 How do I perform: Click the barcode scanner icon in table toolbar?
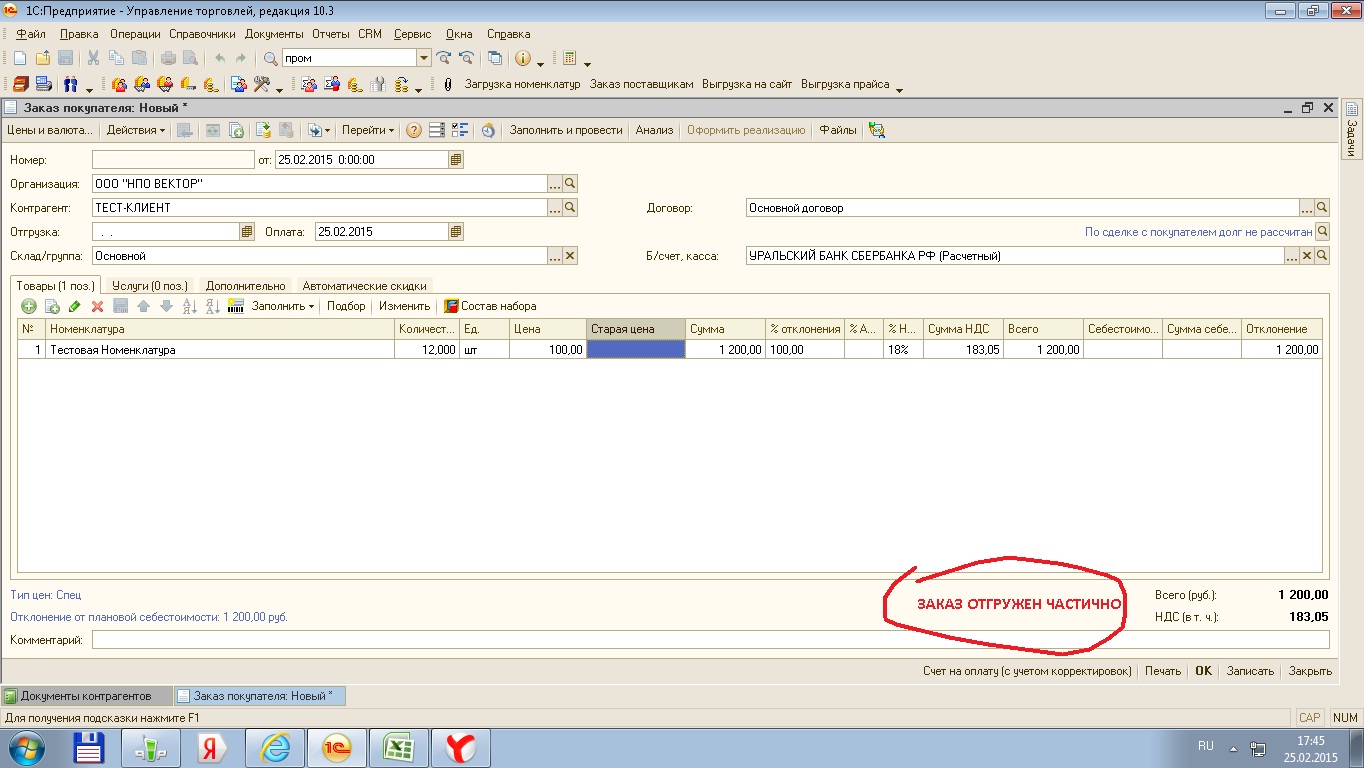(236, 306)
